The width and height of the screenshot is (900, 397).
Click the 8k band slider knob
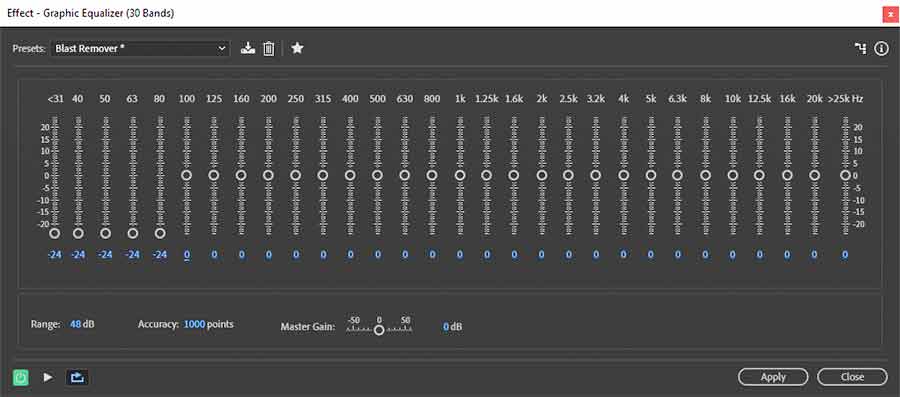(705, 175)
